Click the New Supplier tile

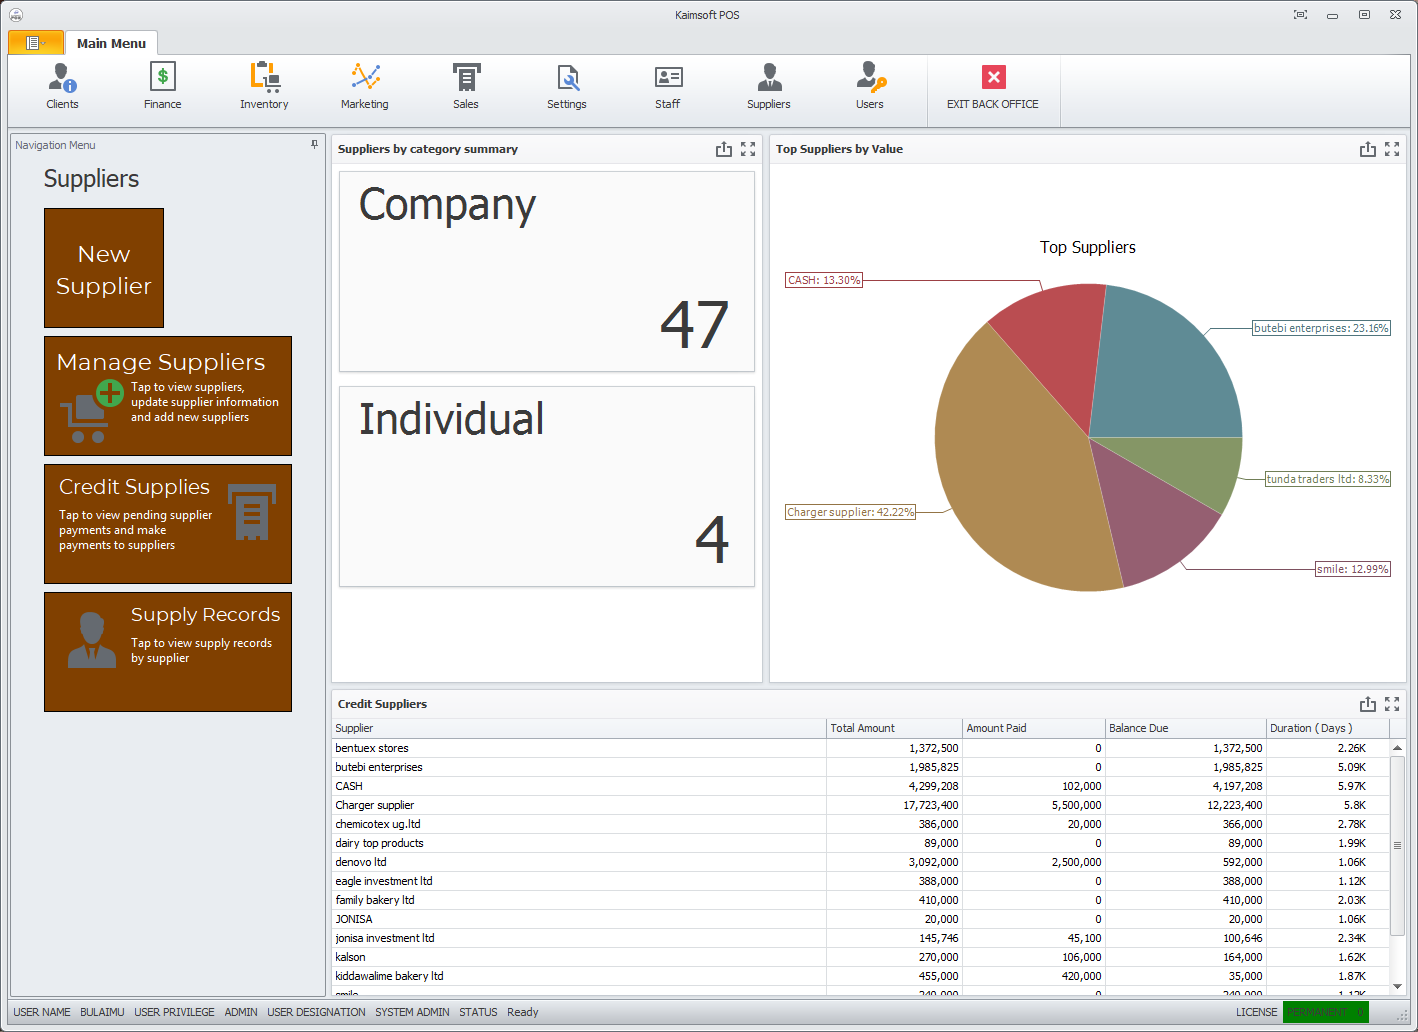[104, 268]
